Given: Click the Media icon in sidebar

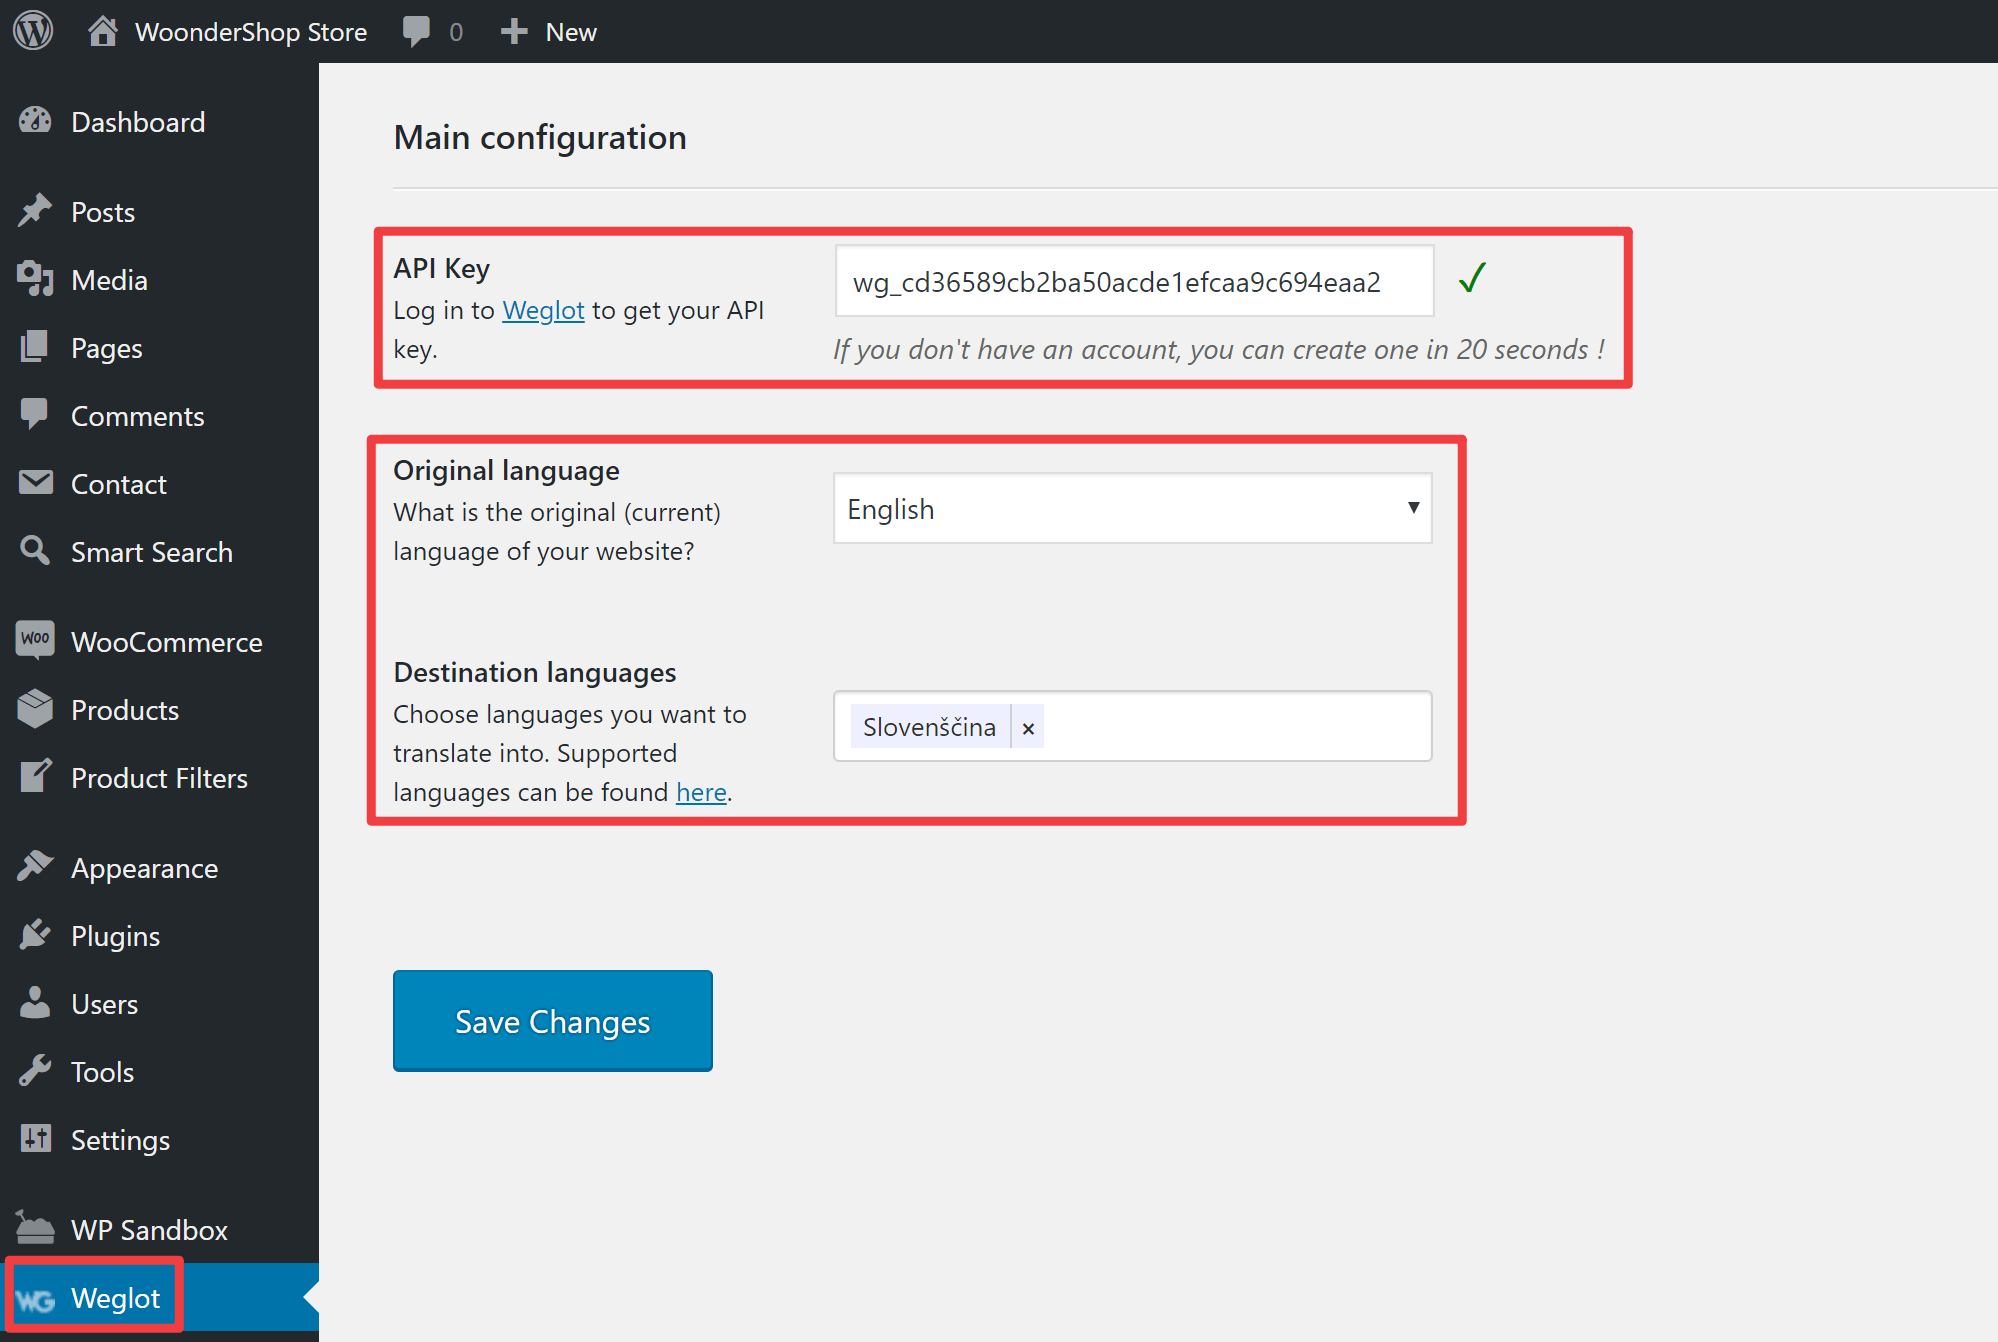Looking at the screenshot, I should click(35, 279).
